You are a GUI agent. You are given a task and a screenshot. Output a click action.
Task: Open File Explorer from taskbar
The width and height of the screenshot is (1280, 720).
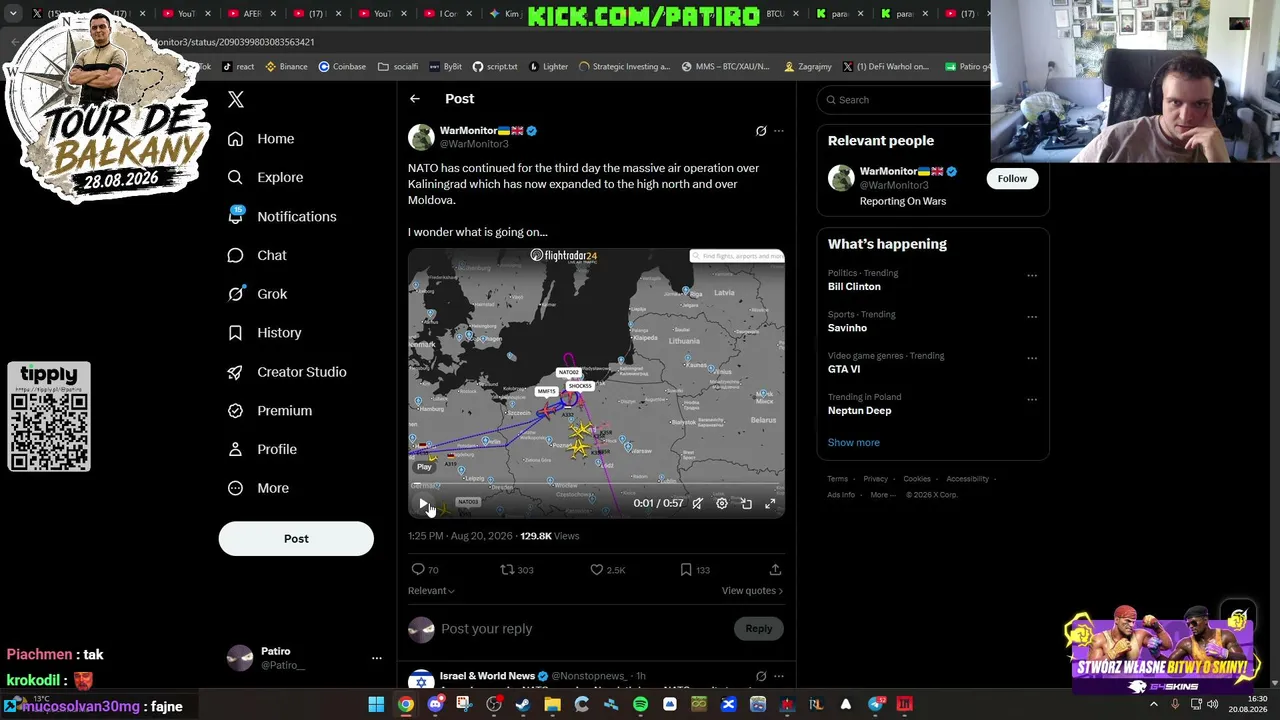(552, 705)
